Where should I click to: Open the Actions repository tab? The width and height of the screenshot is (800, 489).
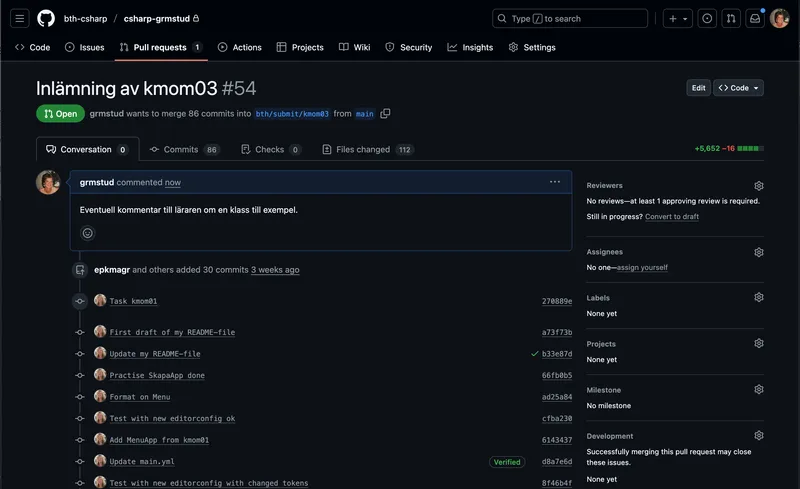pos(240,47)
